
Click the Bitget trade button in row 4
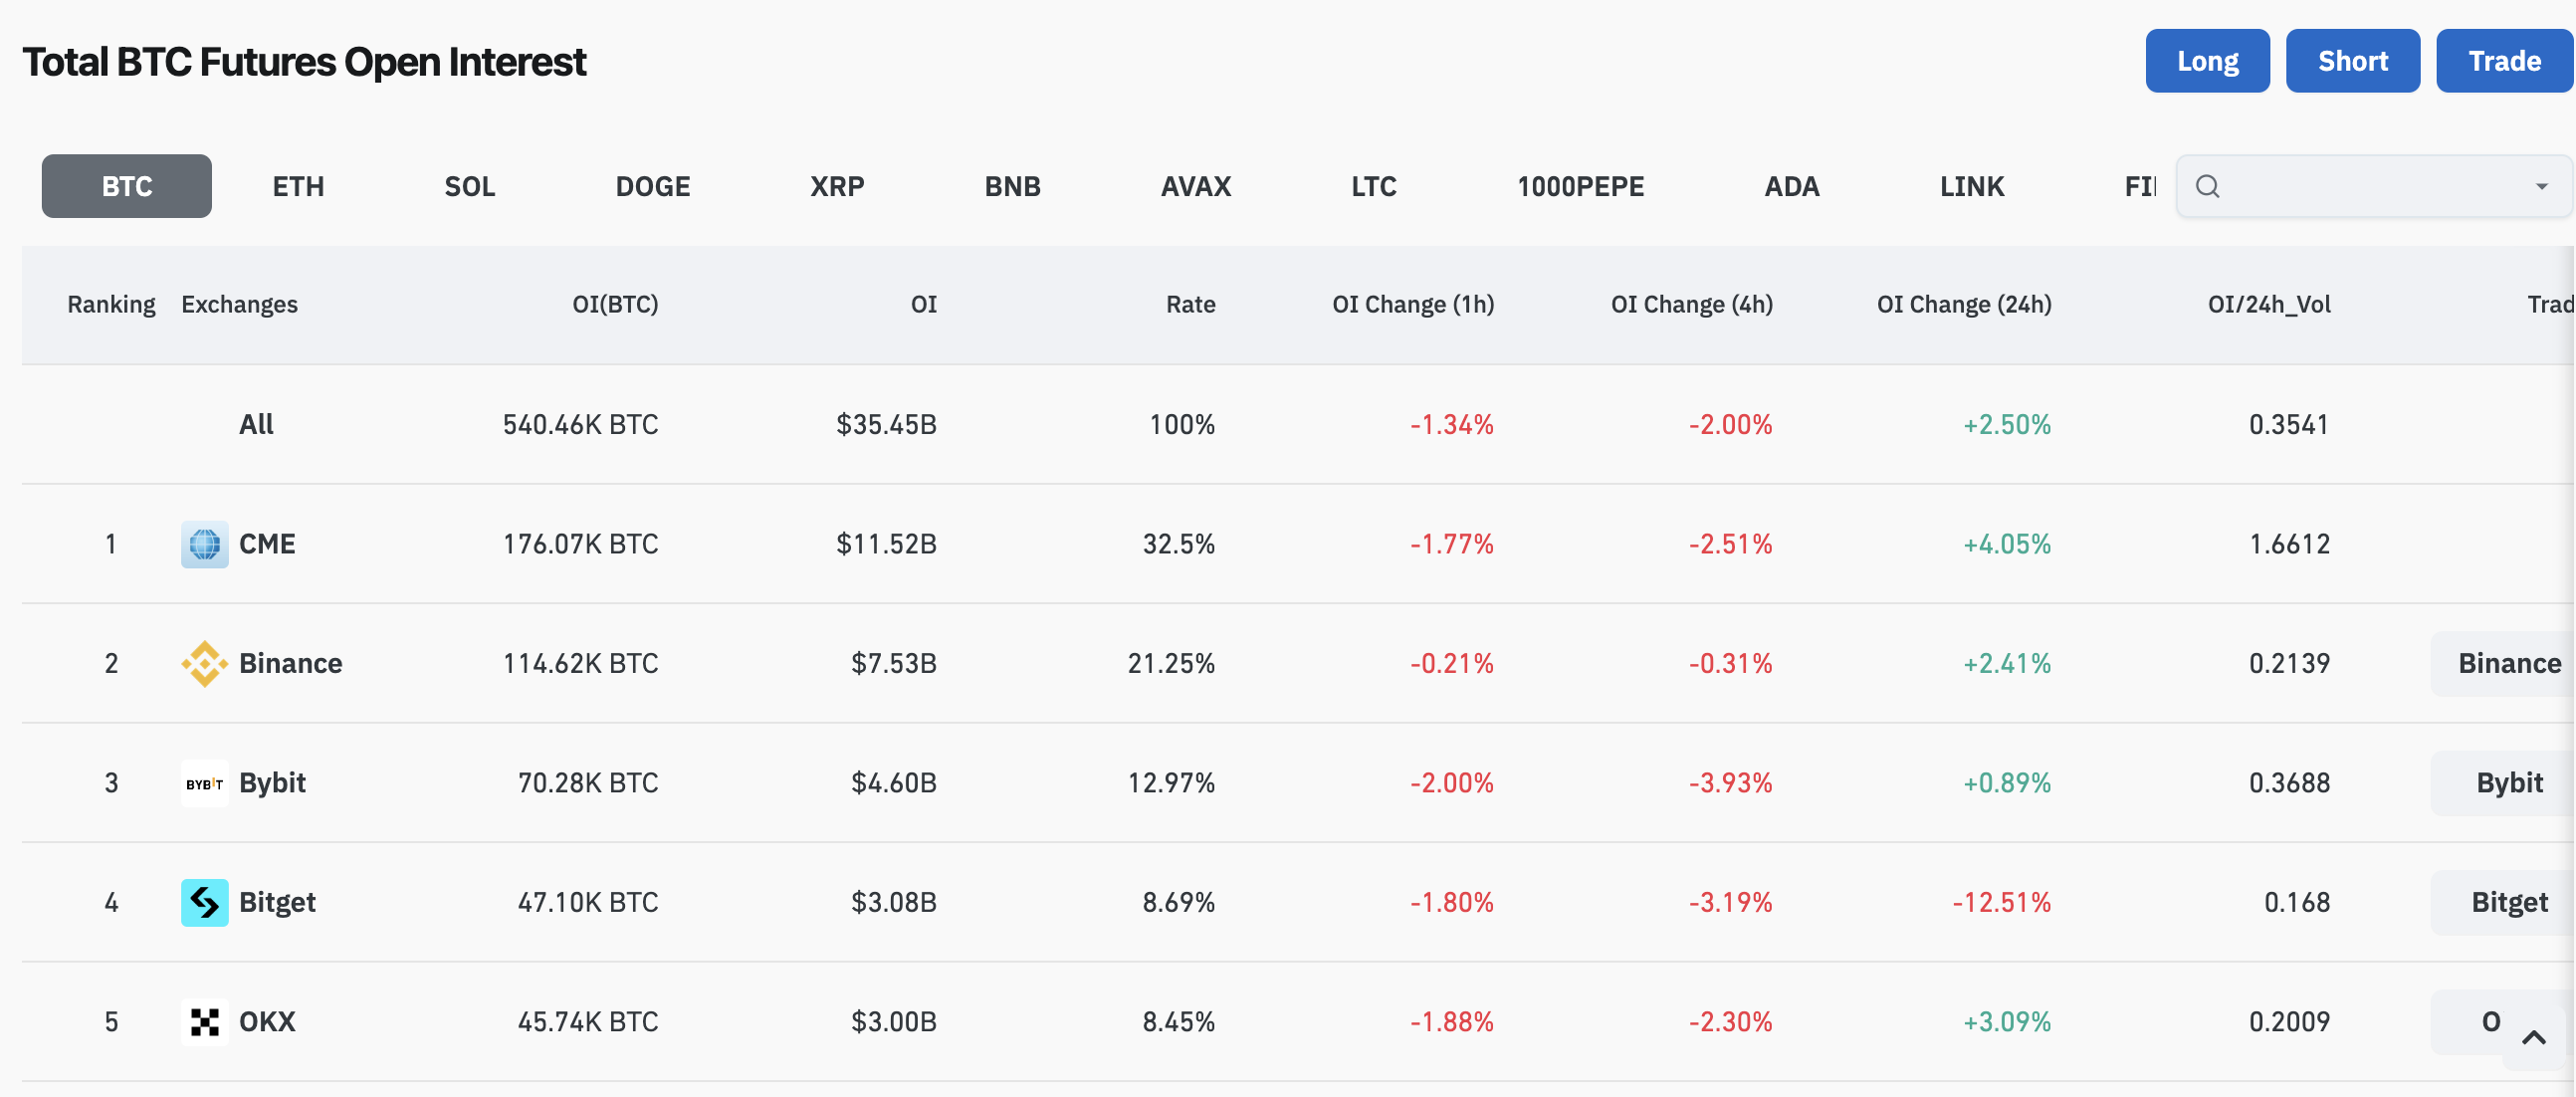pos(2508,902)
